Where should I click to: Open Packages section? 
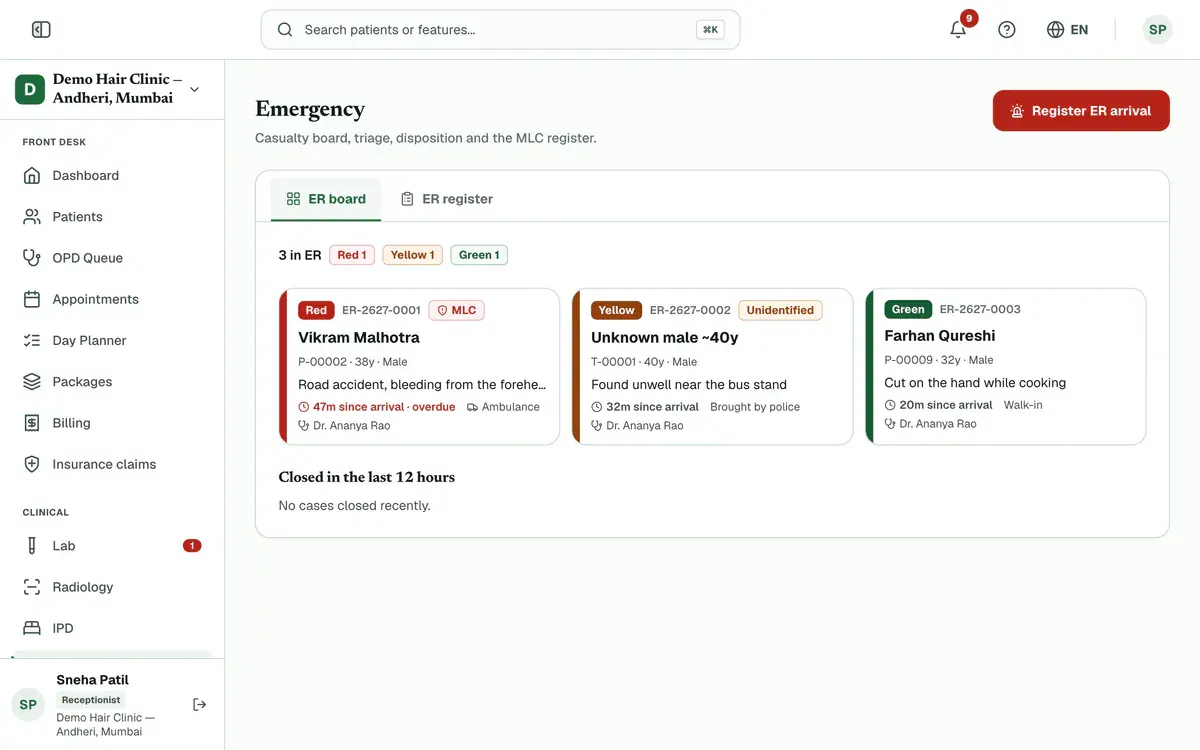(112, 382)
